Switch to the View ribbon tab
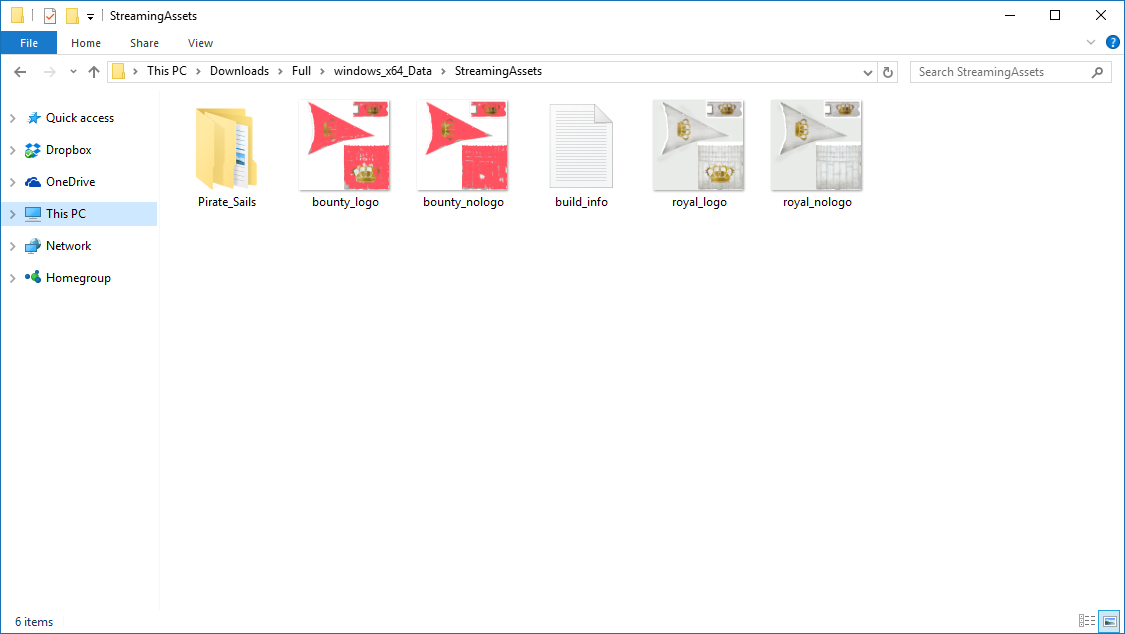This screenshot has height=634, width=1125. pos(200,43)
